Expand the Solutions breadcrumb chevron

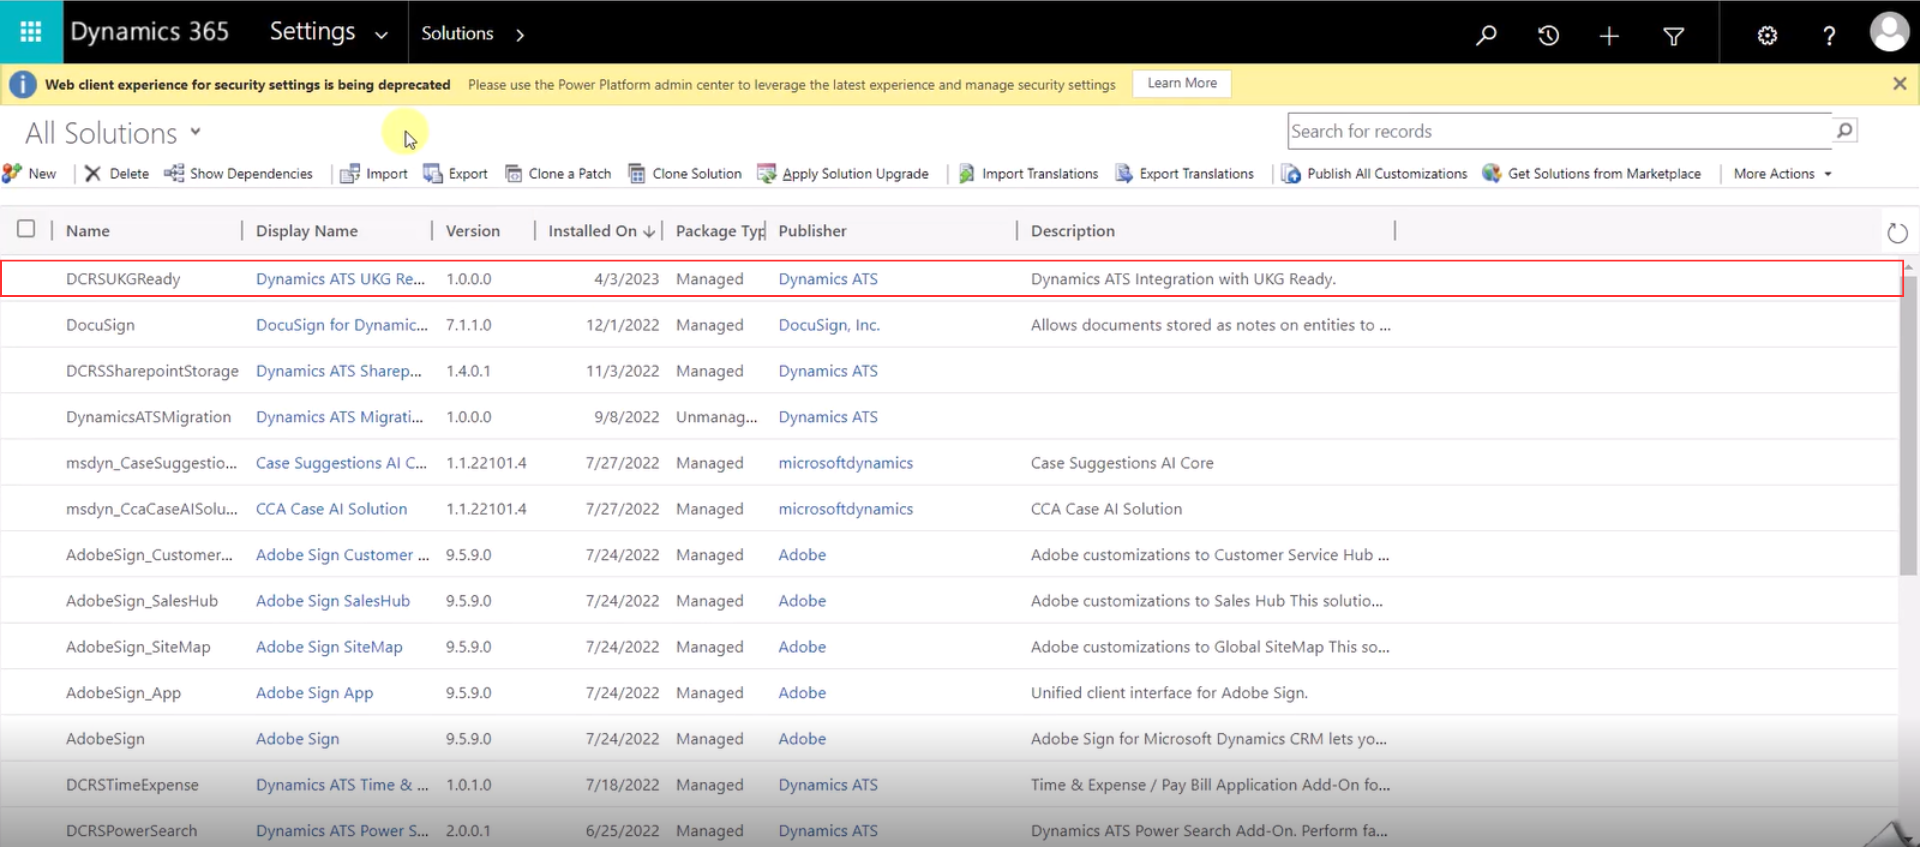pyautogui.click(x=520, y=35)
